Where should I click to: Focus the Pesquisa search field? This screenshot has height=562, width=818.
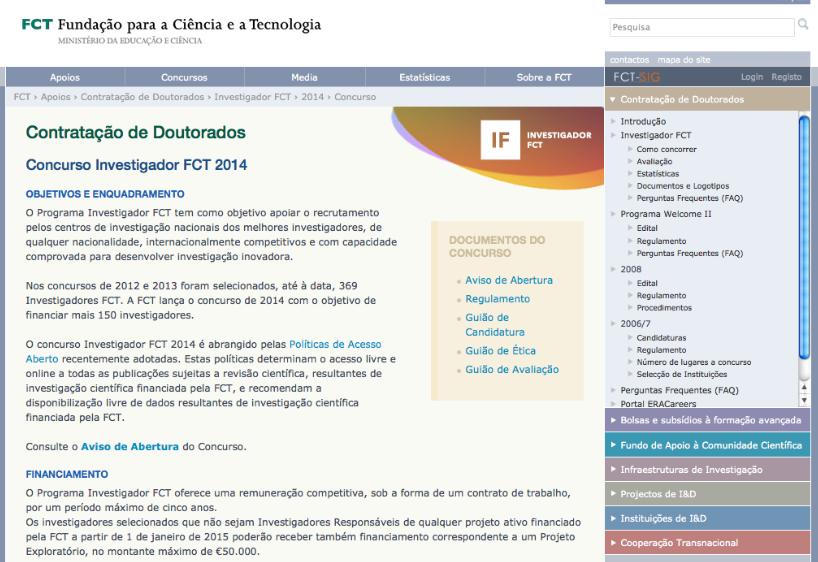coord(702,27)
